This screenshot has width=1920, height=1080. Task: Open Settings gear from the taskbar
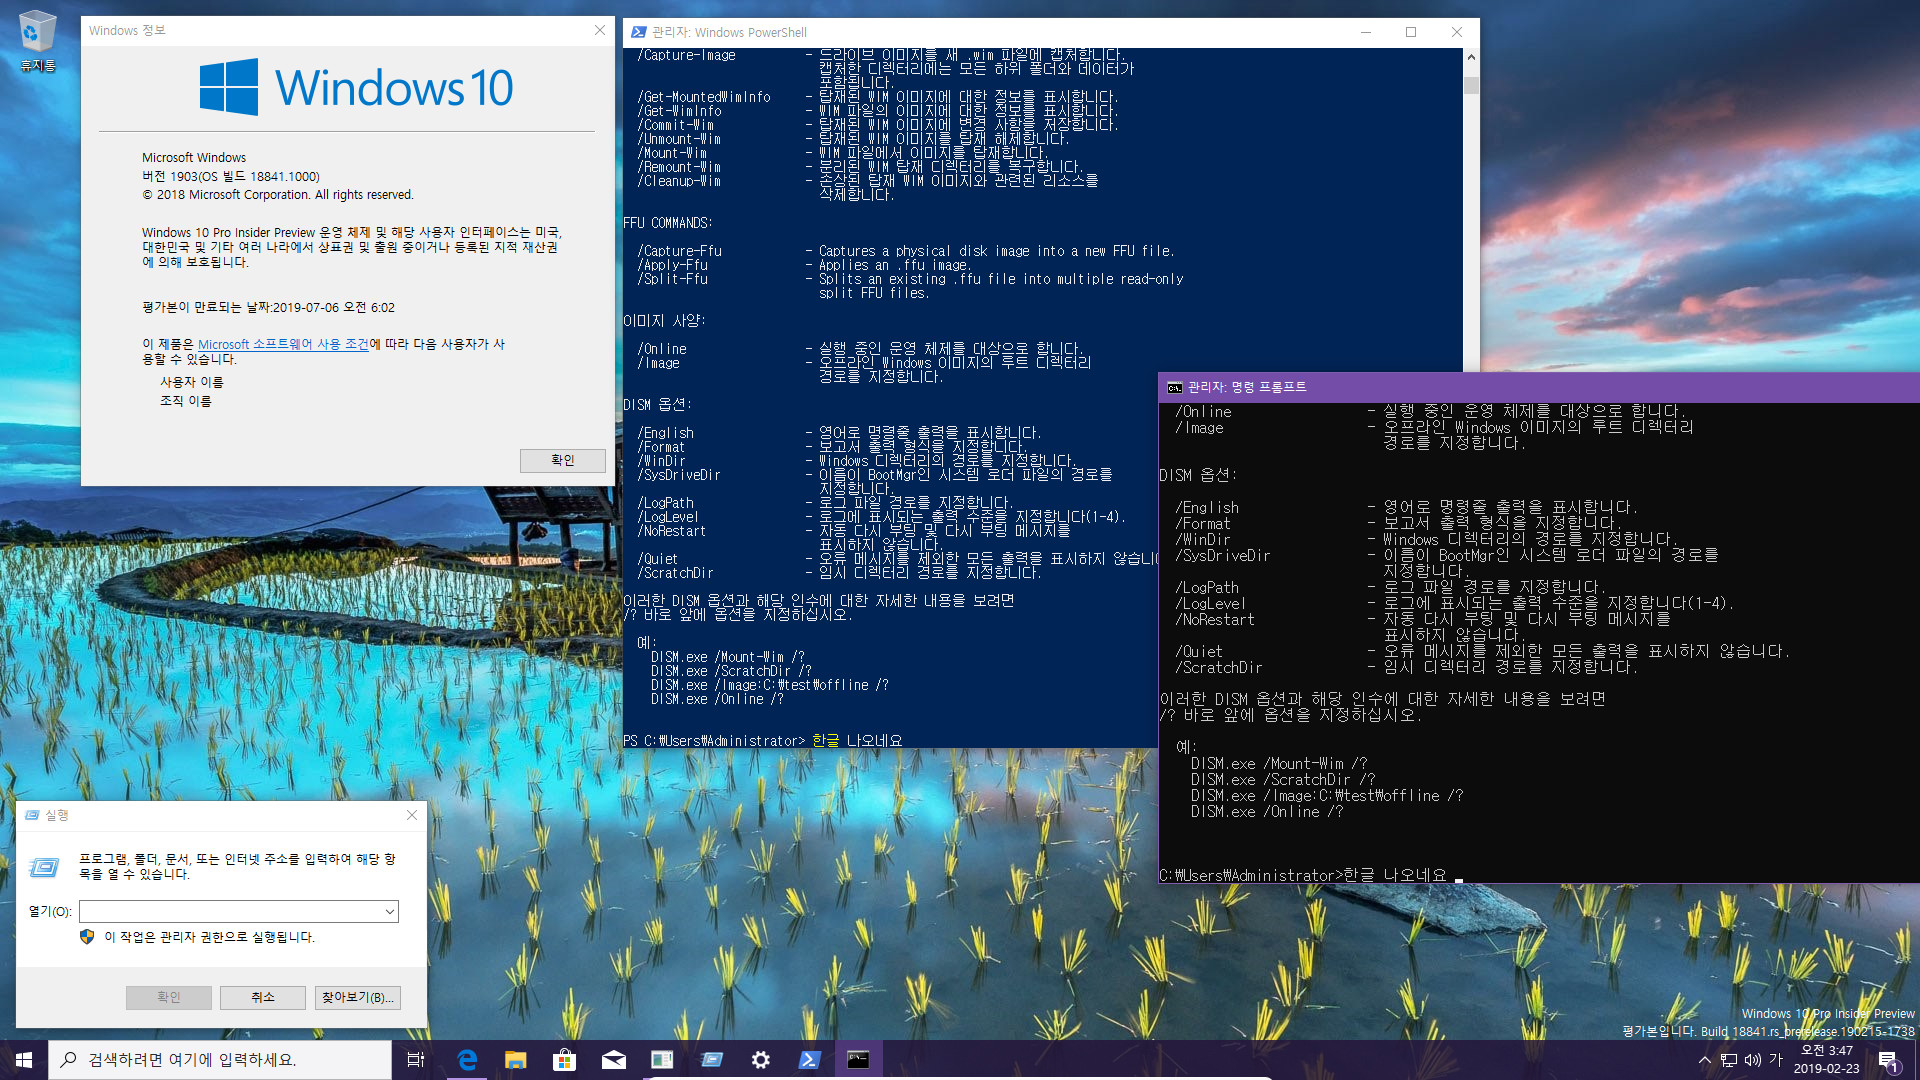pyautogui.click(x=760, y=1060)
